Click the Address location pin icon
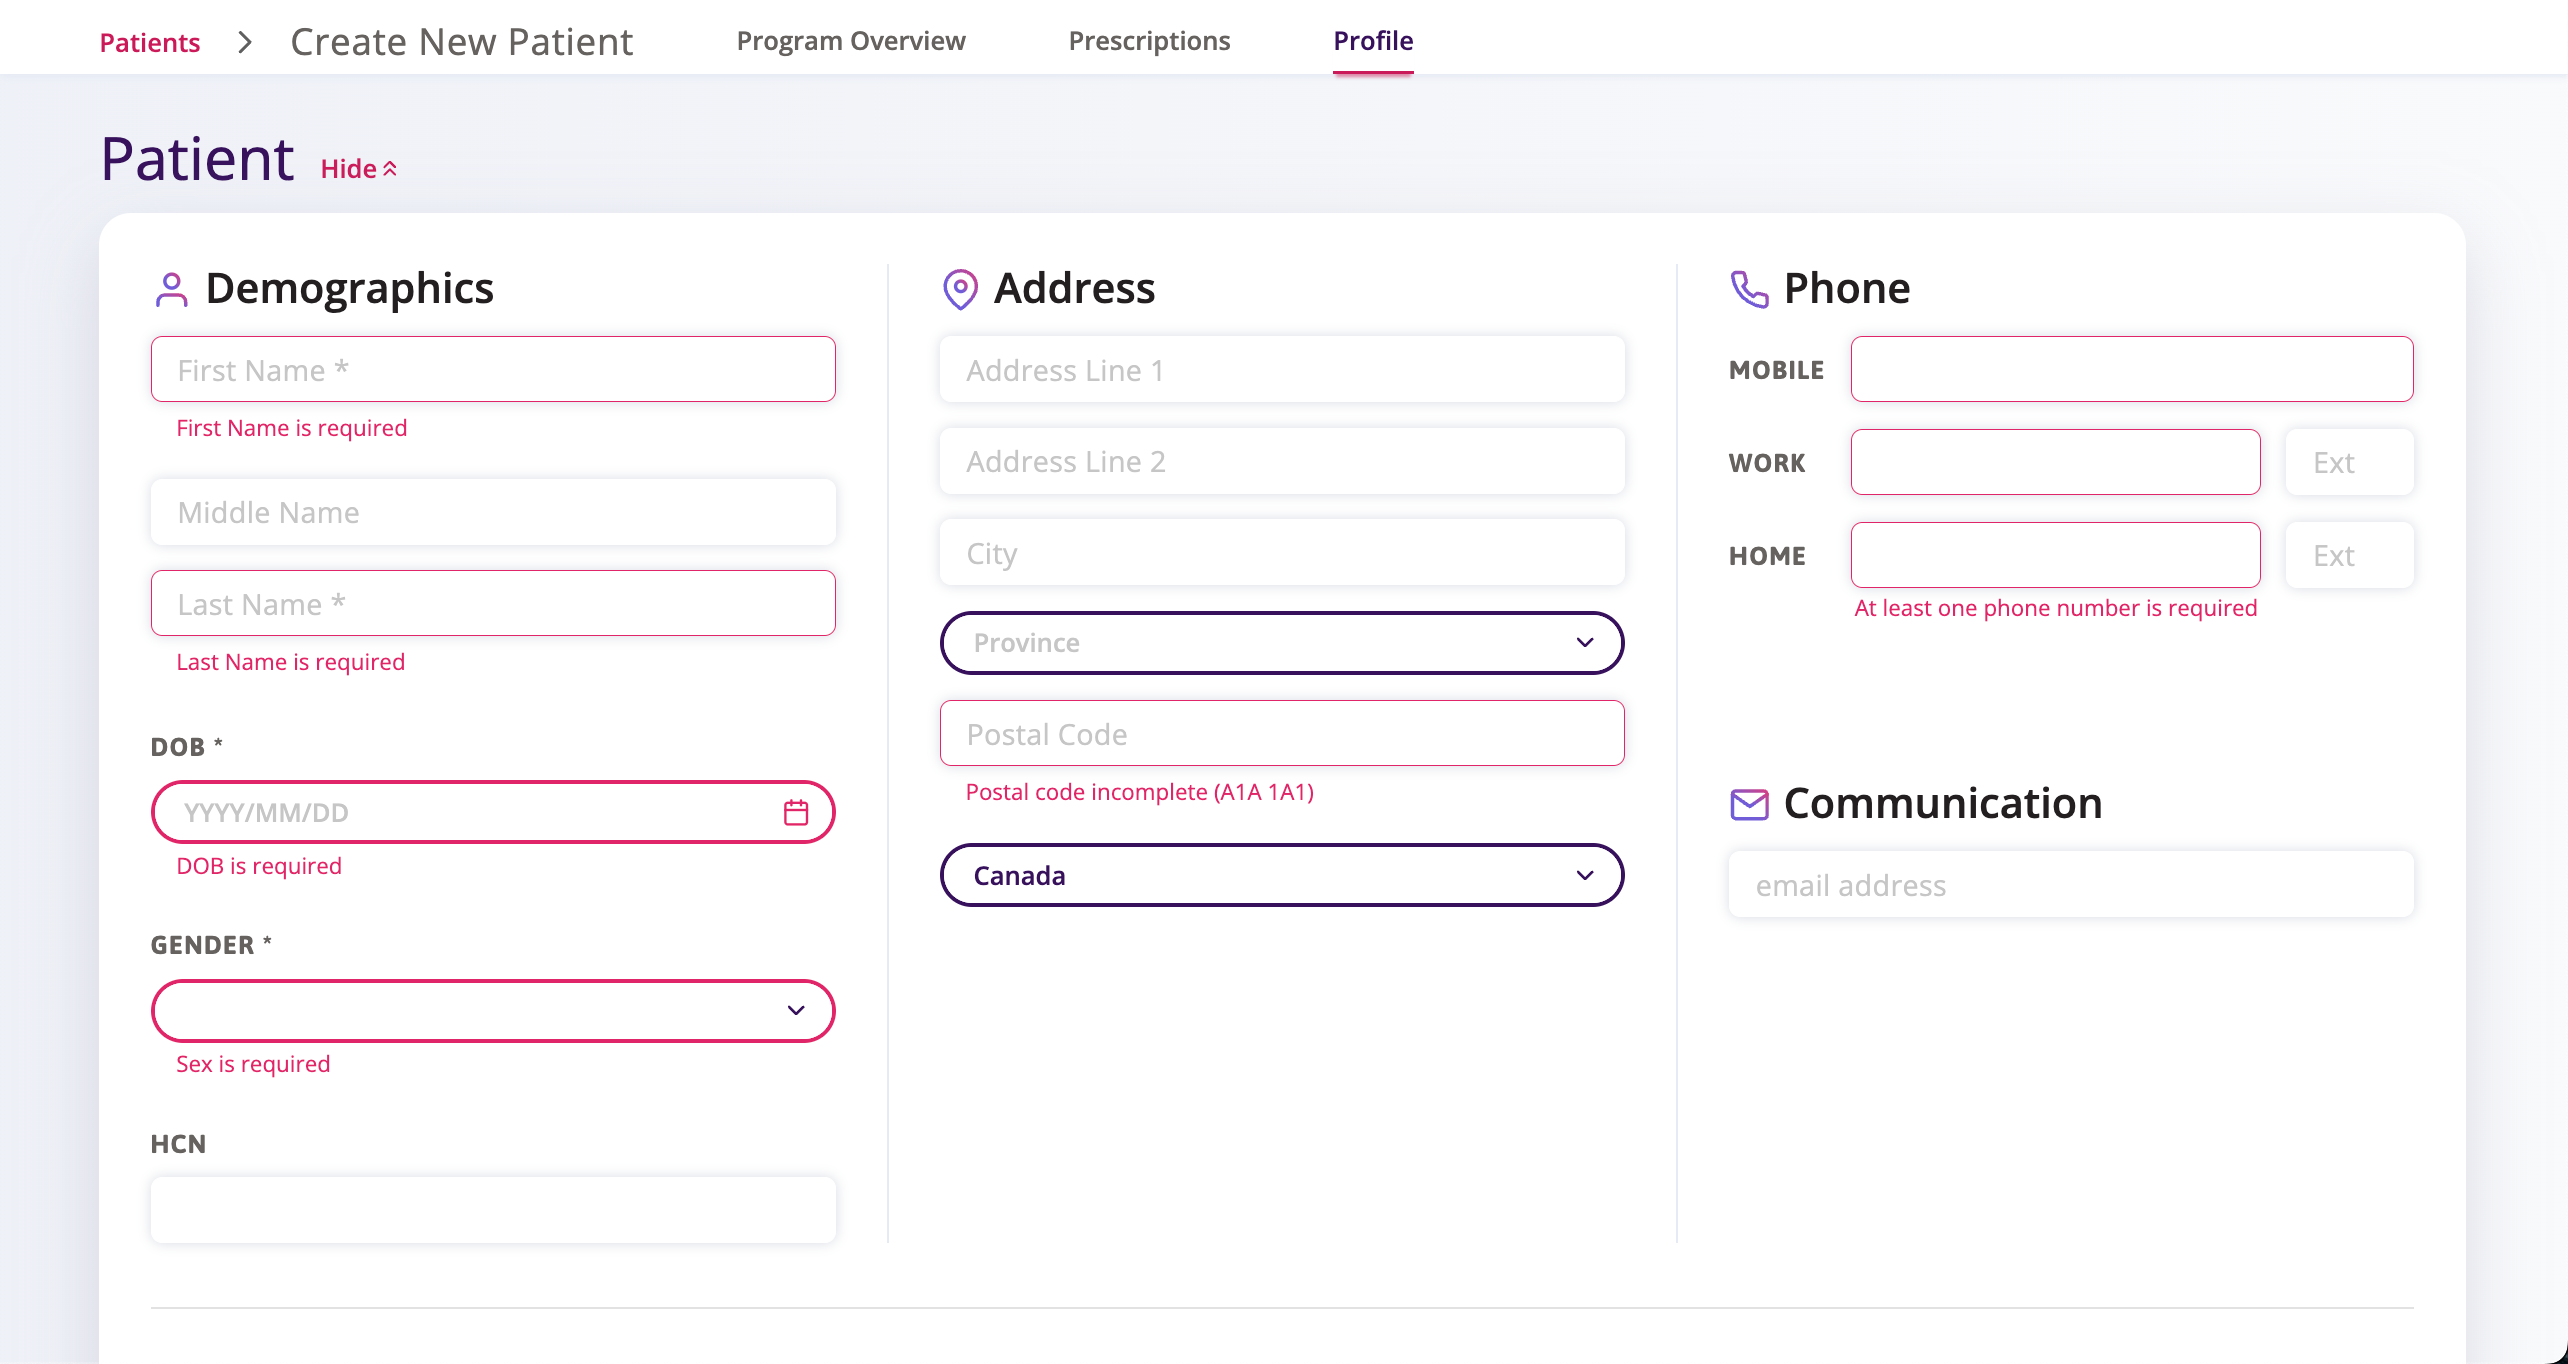 coord(960,289)
